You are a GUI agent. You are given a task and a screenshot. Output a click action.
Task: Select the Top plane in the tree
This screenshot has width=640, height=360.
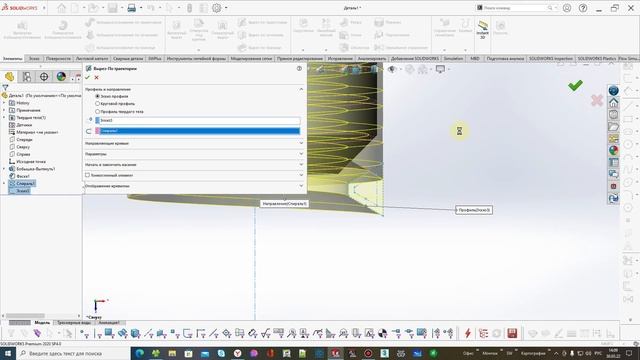[20, 147]
